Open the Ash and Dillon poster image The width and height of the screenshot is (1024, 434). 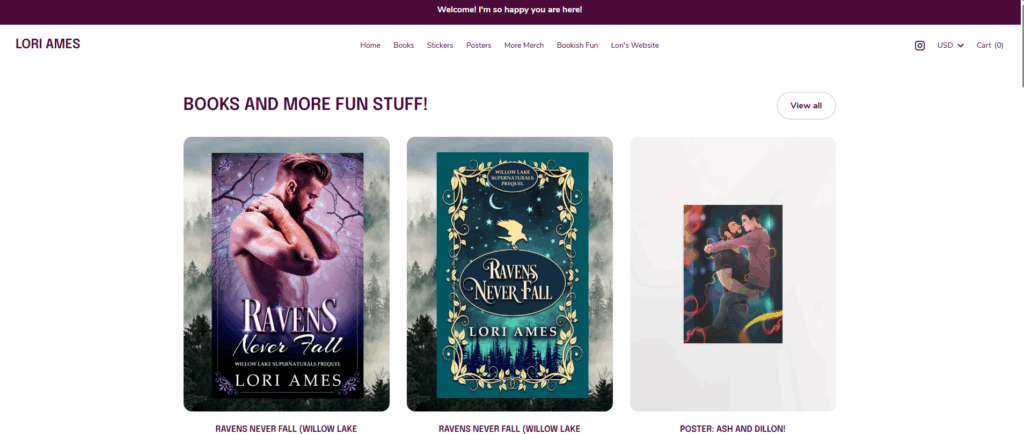(732, 274)
